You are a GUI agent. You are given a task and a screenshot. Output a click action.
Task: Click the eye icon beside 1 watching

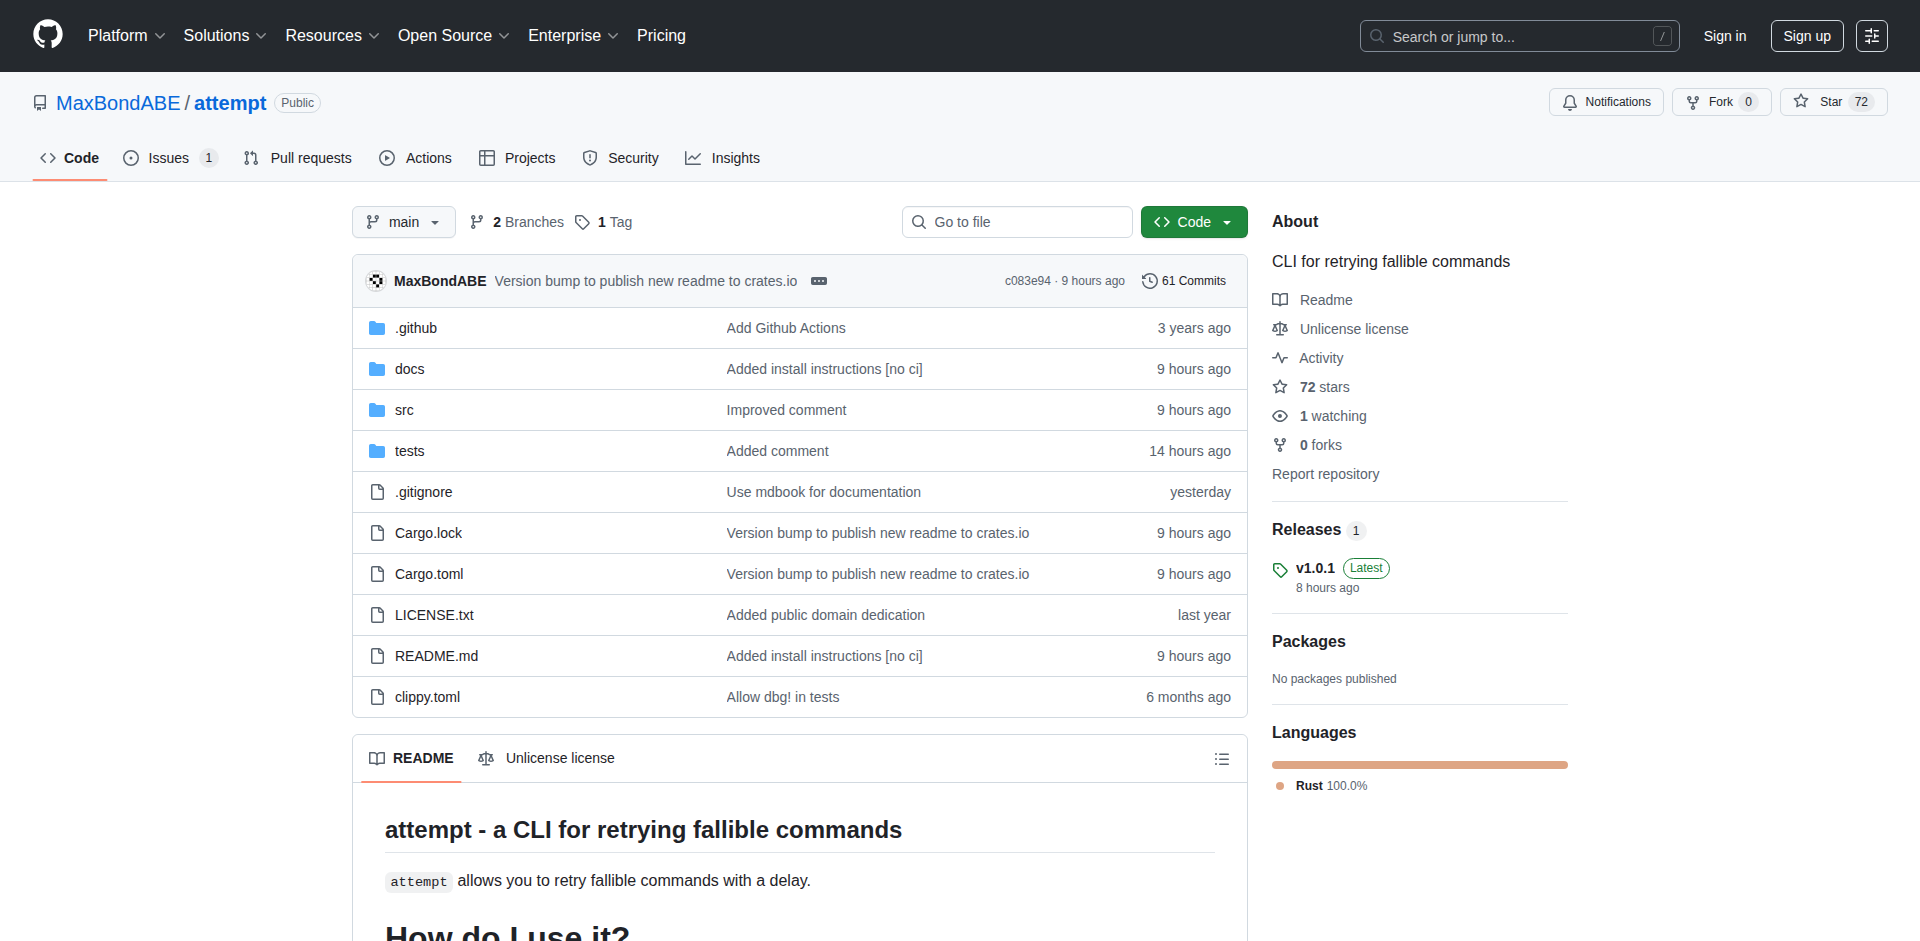point(1280,416)
